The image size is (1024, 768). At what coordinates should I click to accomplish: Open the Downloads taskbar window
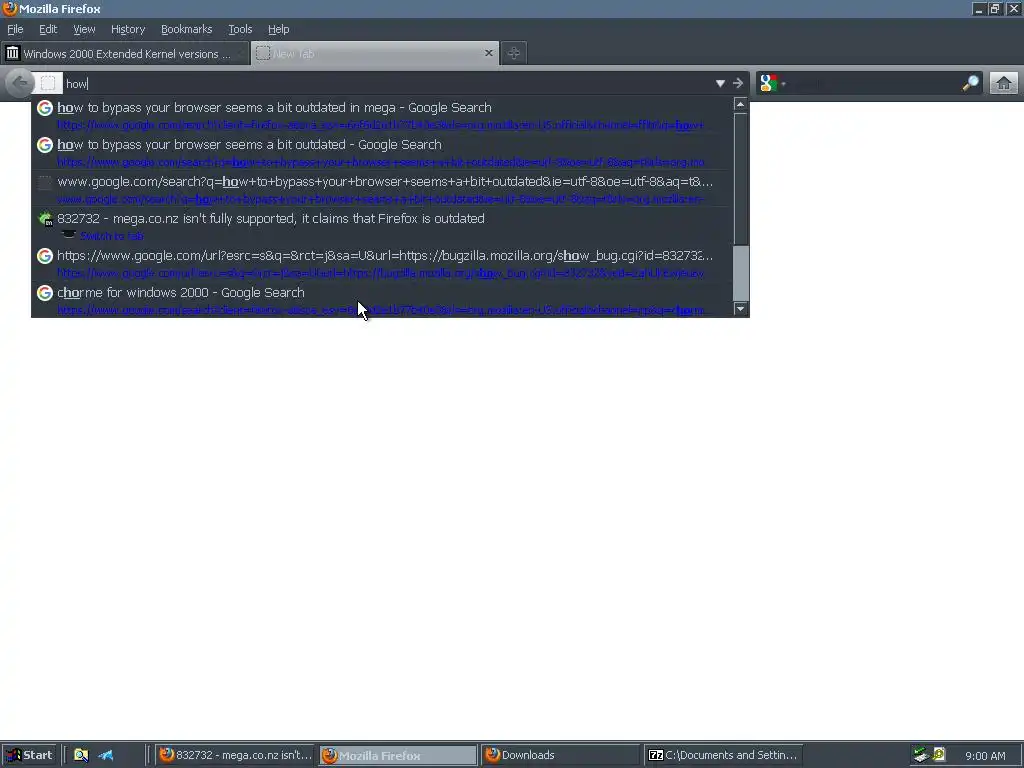click(x=561, y=755)
